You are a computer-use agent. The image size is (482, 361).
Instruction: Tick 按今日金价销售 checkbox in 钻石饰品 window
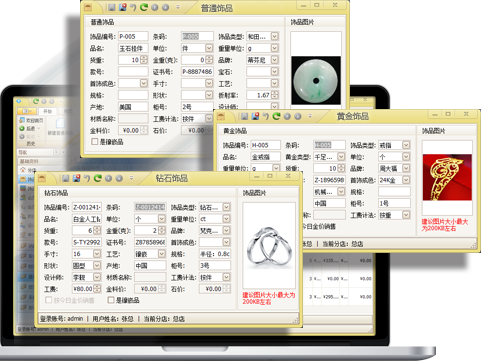tap(49, 300)
